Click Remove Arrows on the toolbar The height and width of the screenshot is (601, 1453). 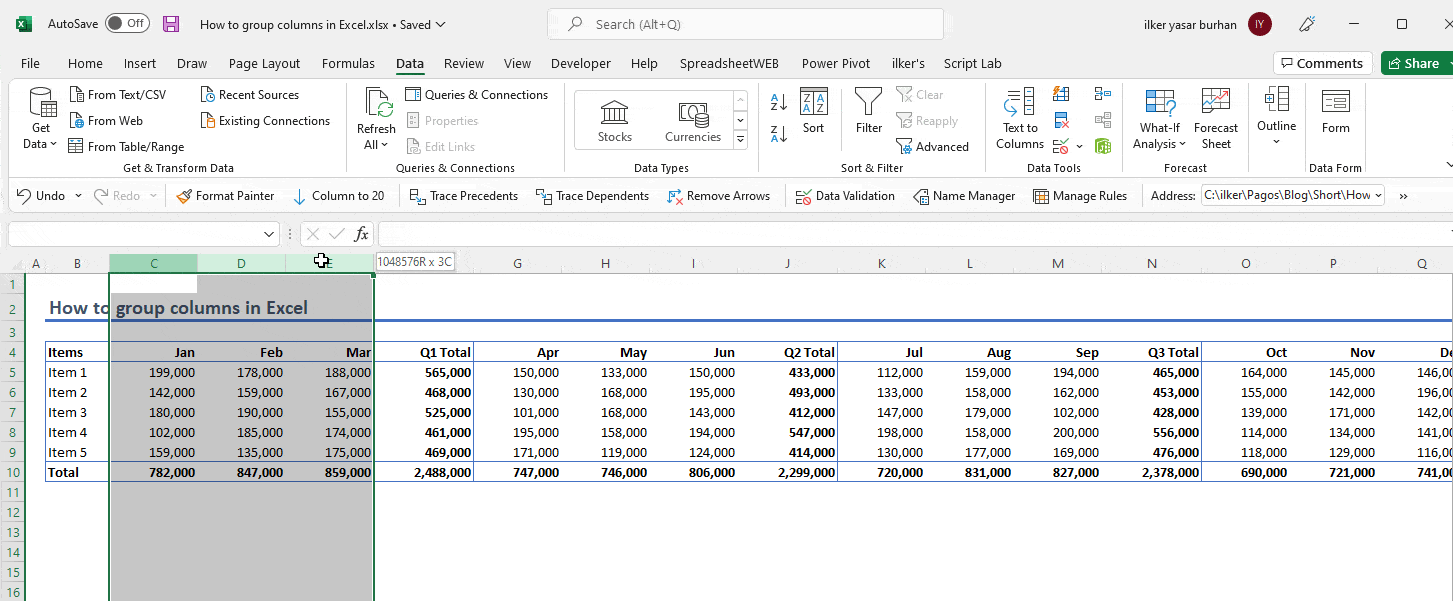pyautogui.click(x=719, y=195)
